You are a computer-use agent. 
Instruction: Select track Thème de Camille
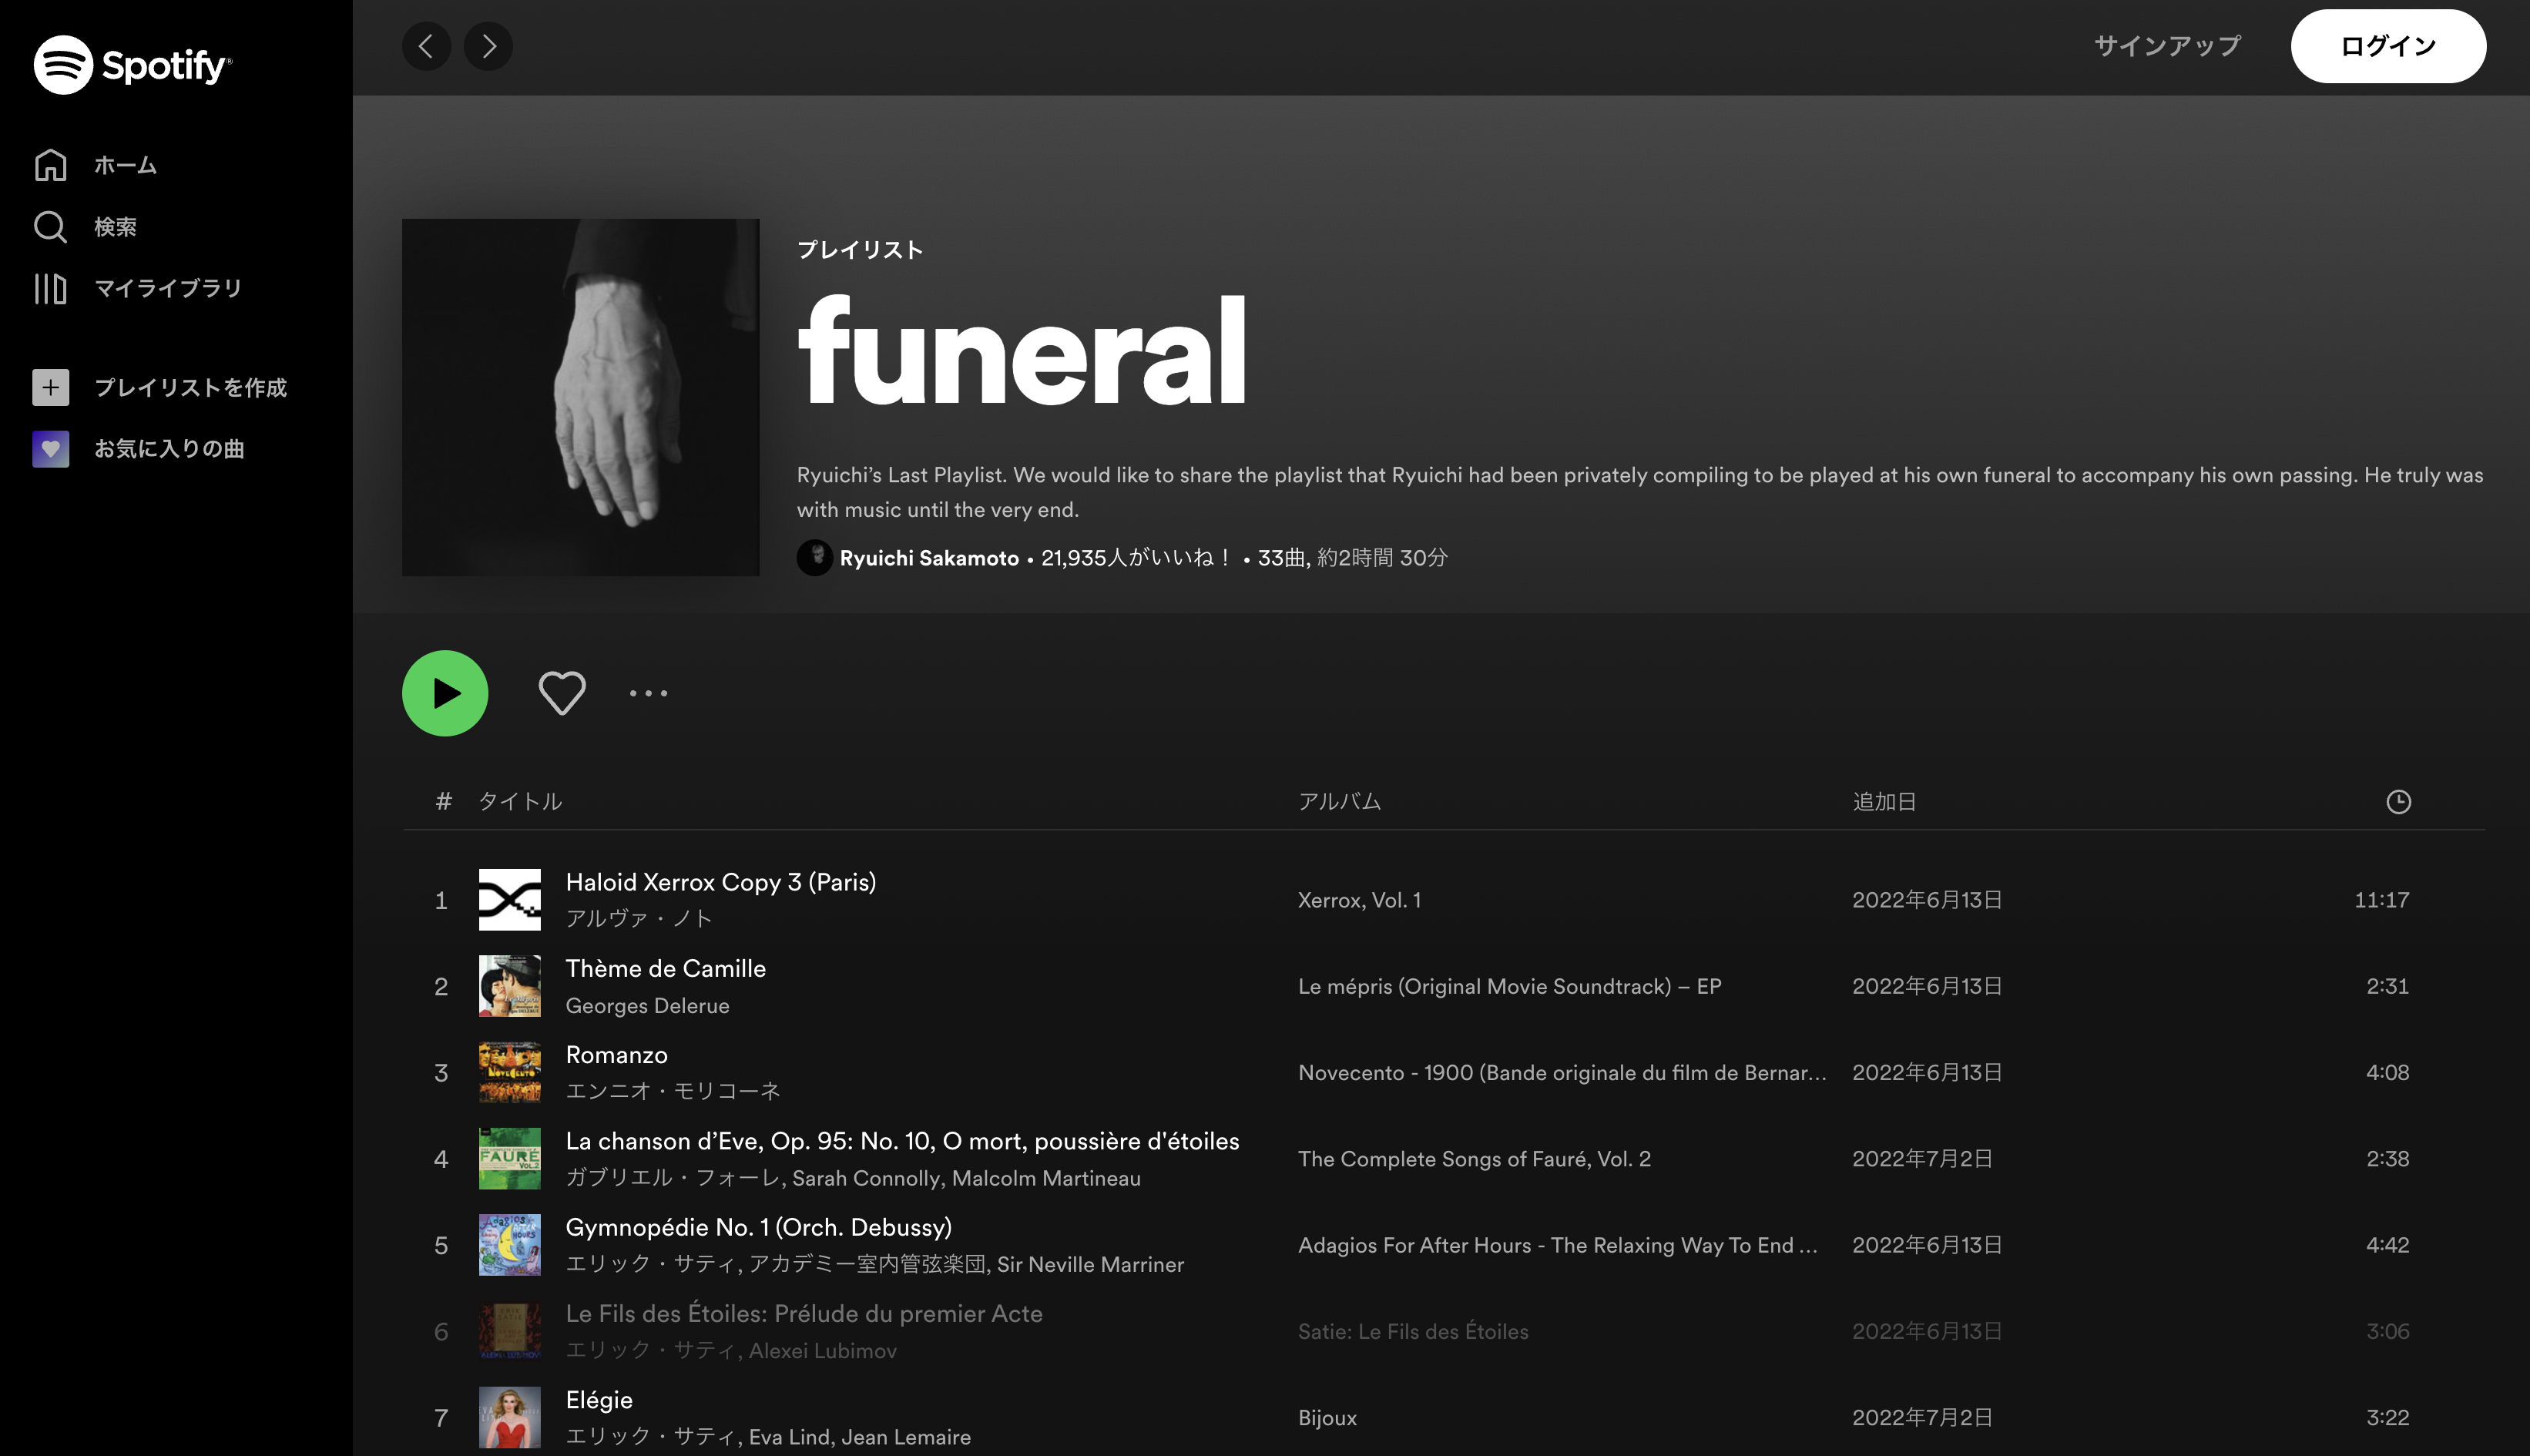pos(666,968)
